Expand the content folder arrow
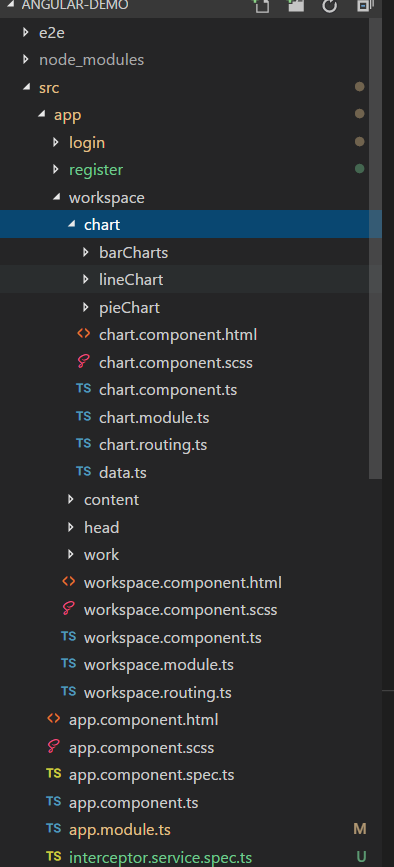Screen dimensions: 394x867 pyautogui.click(x=70, y=499)
